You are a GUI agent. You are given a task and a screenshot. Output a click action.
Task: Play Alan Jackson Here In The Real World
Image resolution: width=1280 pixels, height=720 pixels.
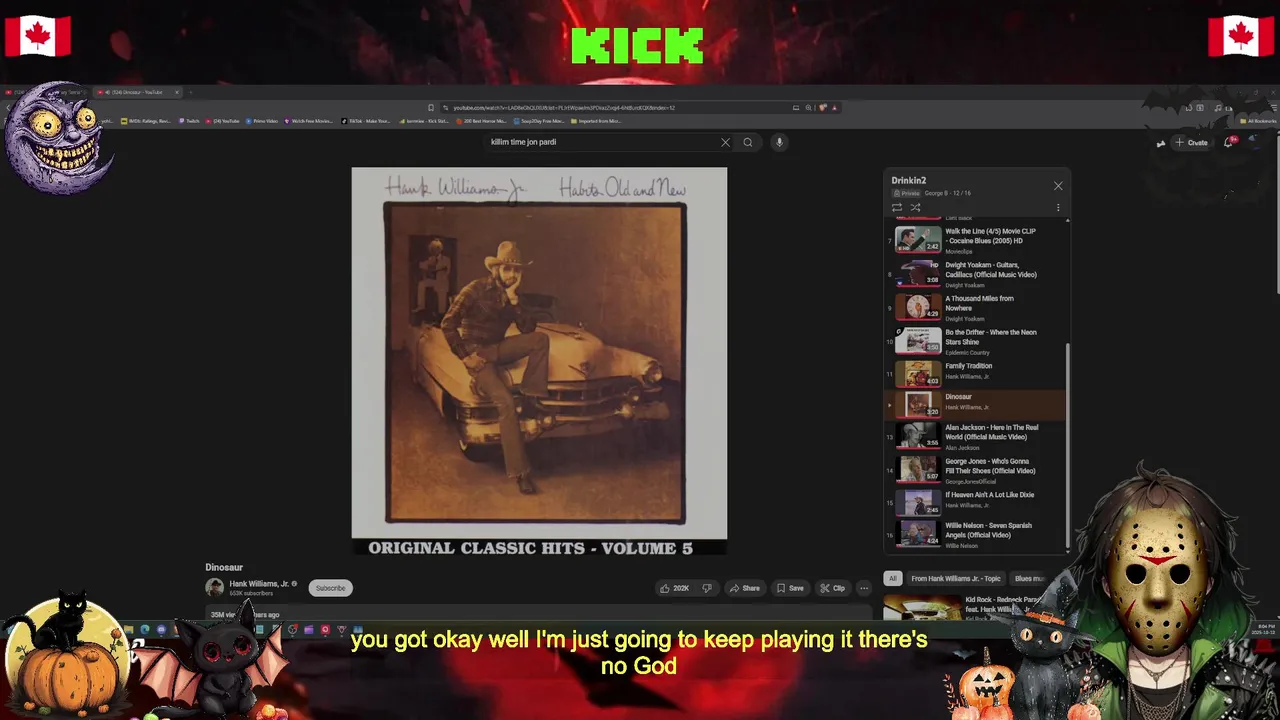tap(975, 436)
